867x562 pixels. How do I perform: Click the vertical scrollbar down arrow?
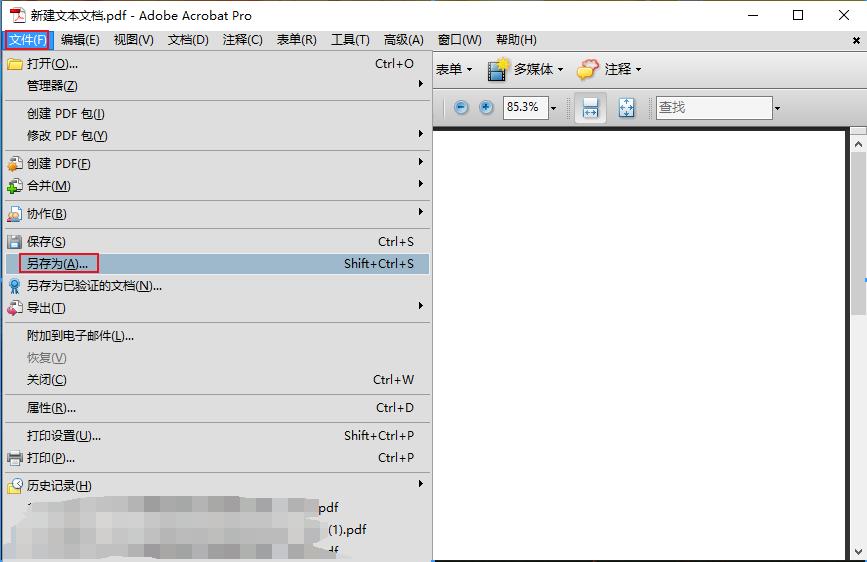click(858, 551)
